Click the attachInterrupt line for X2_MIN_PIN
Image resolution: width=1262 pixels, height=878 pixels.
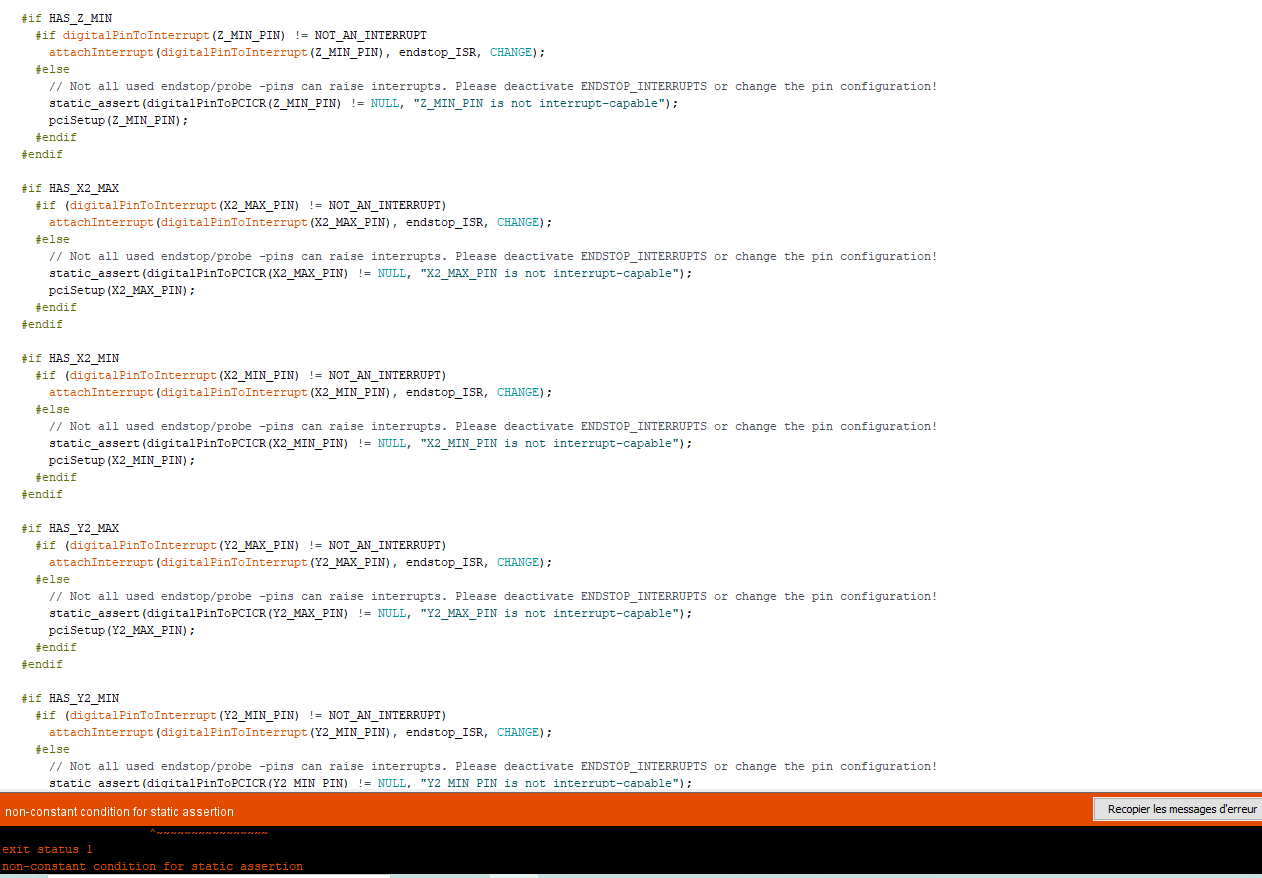click(x=300, y=392)
